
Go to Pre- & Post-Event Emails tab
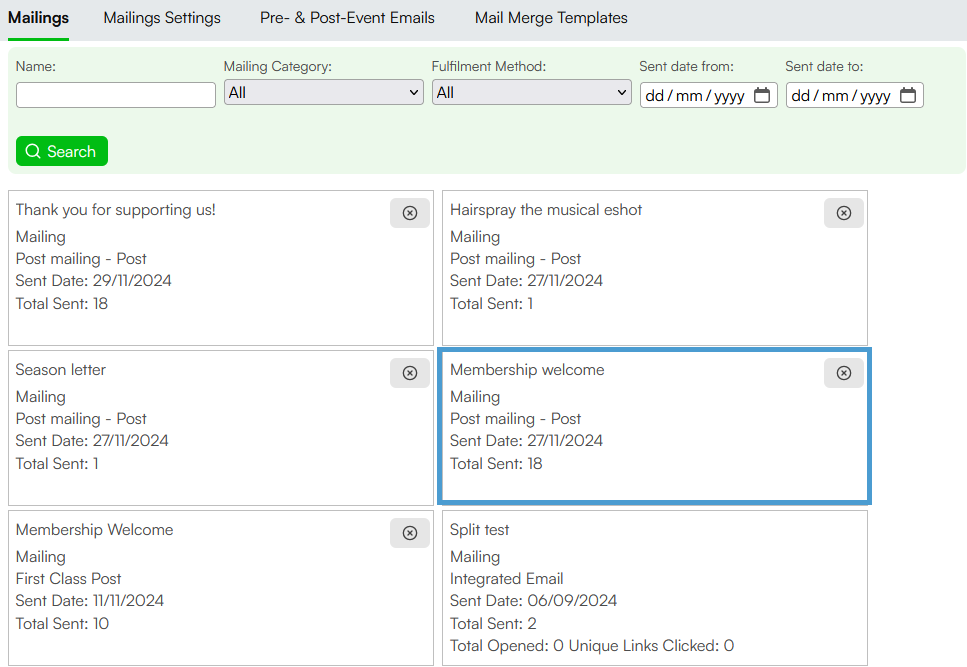pyautogui.click(x=347, y=18)
